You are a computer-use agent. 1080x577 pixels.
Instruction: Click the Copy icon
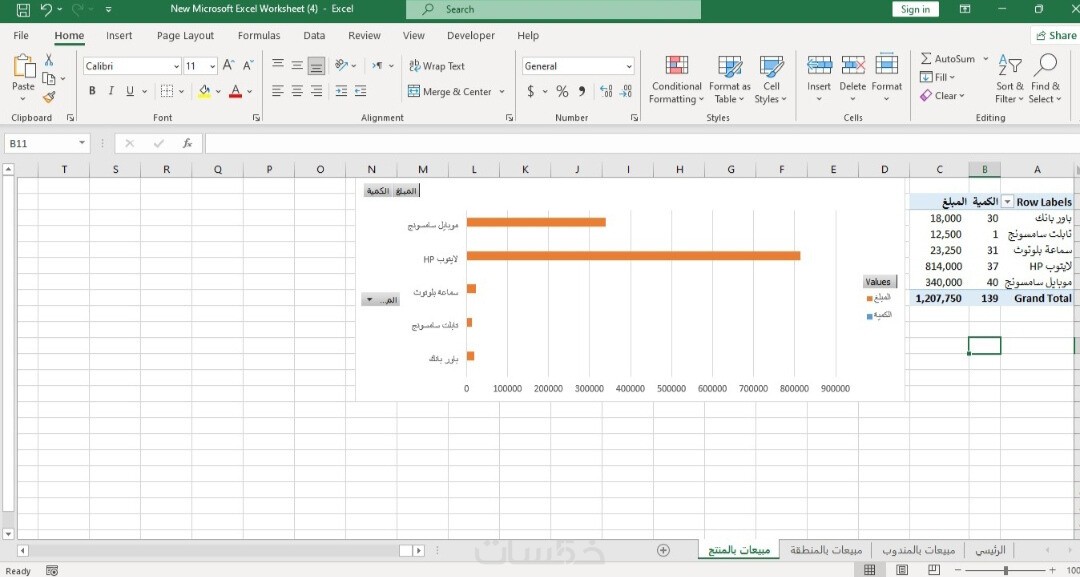pos(48,78)
